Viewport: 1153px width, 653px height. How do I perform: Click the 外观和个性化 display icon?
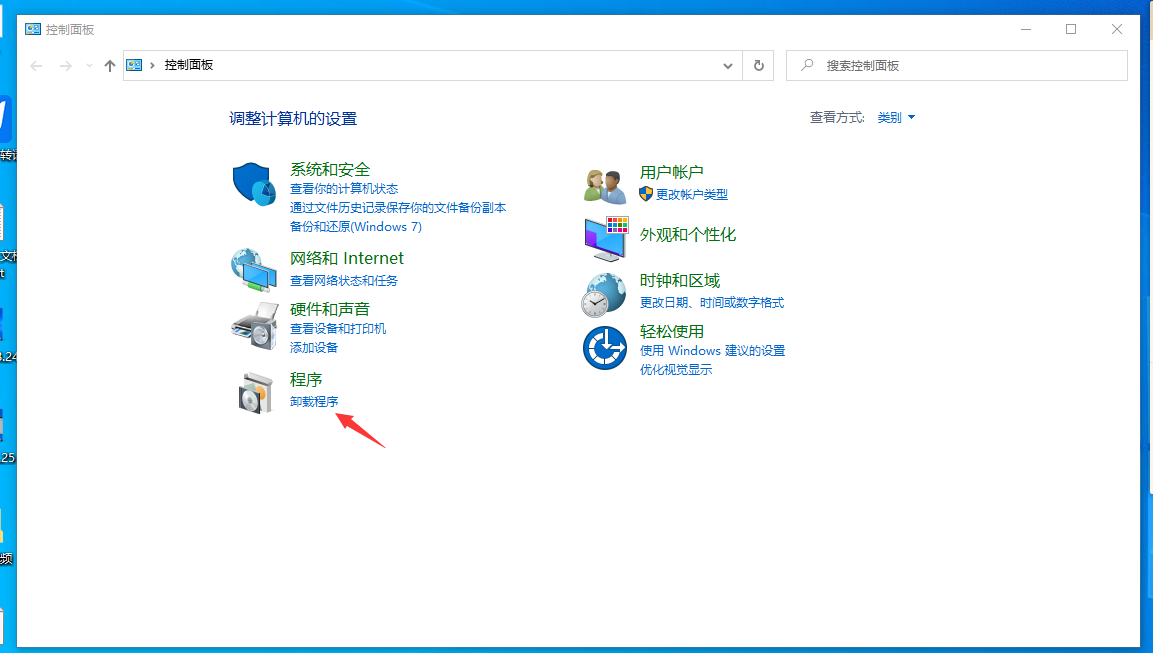[x=604, y=240]
